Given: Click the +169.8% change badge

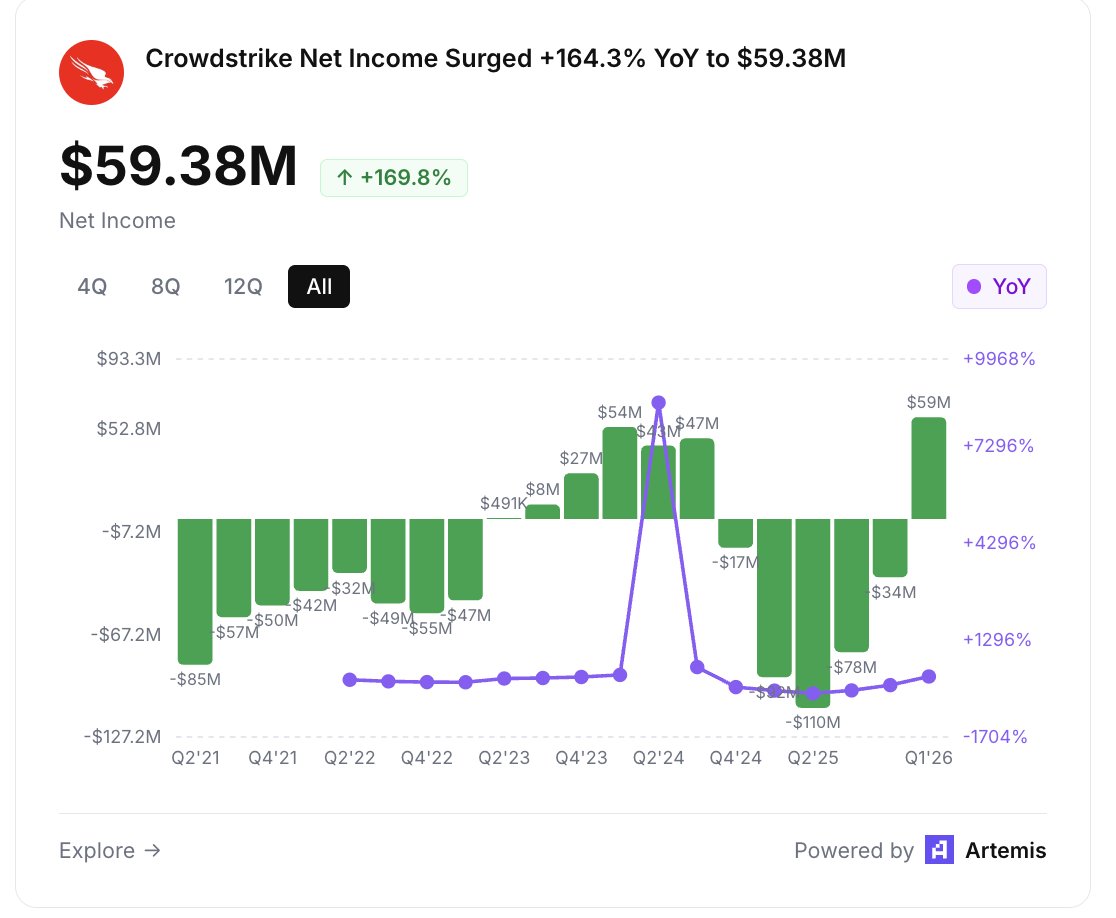Looking at the screenshot, I should point(394,177).
